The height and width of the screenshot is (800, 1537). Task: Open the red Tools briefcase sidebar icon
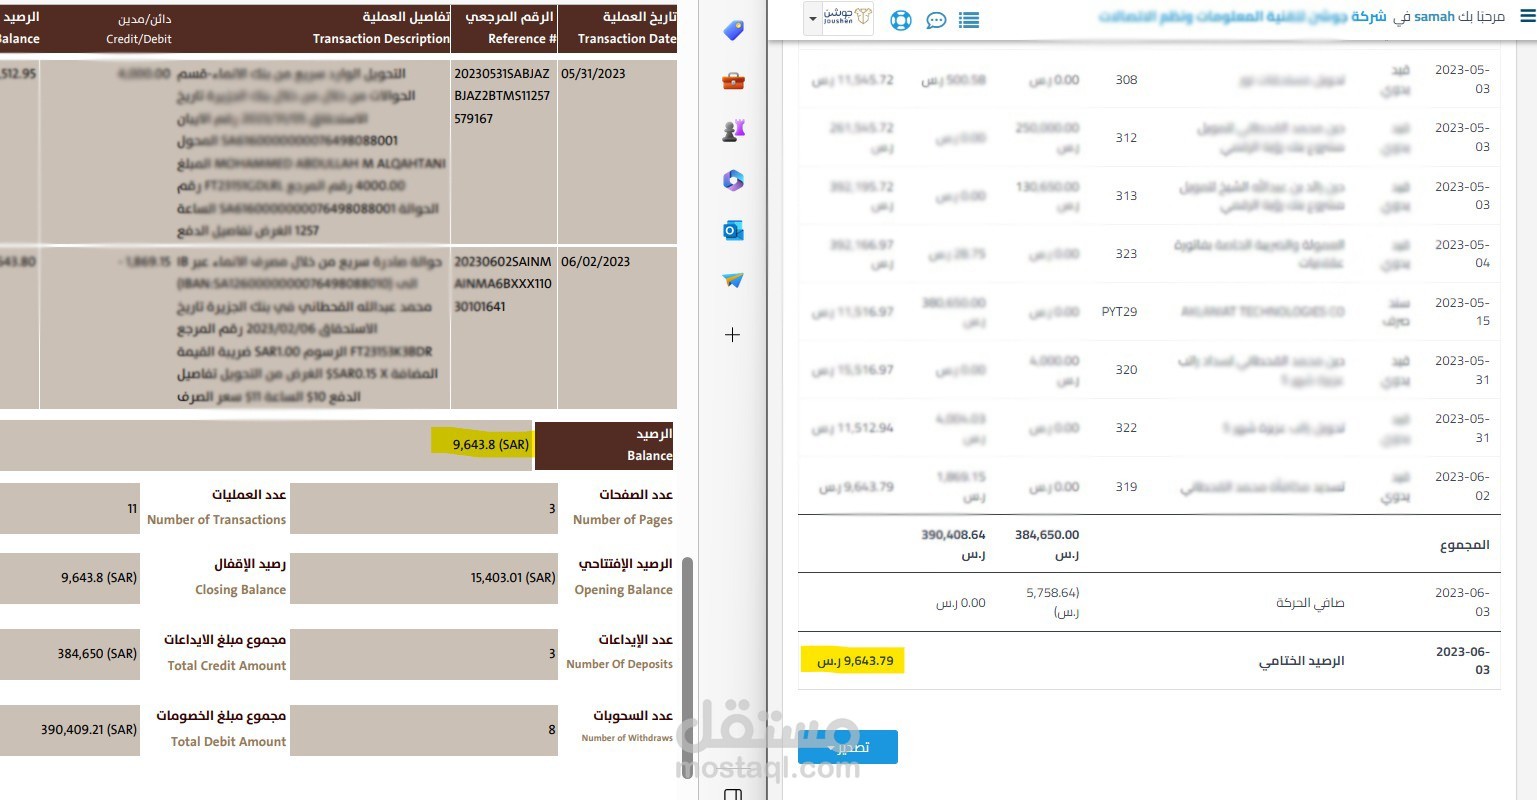tap(733, 81)
